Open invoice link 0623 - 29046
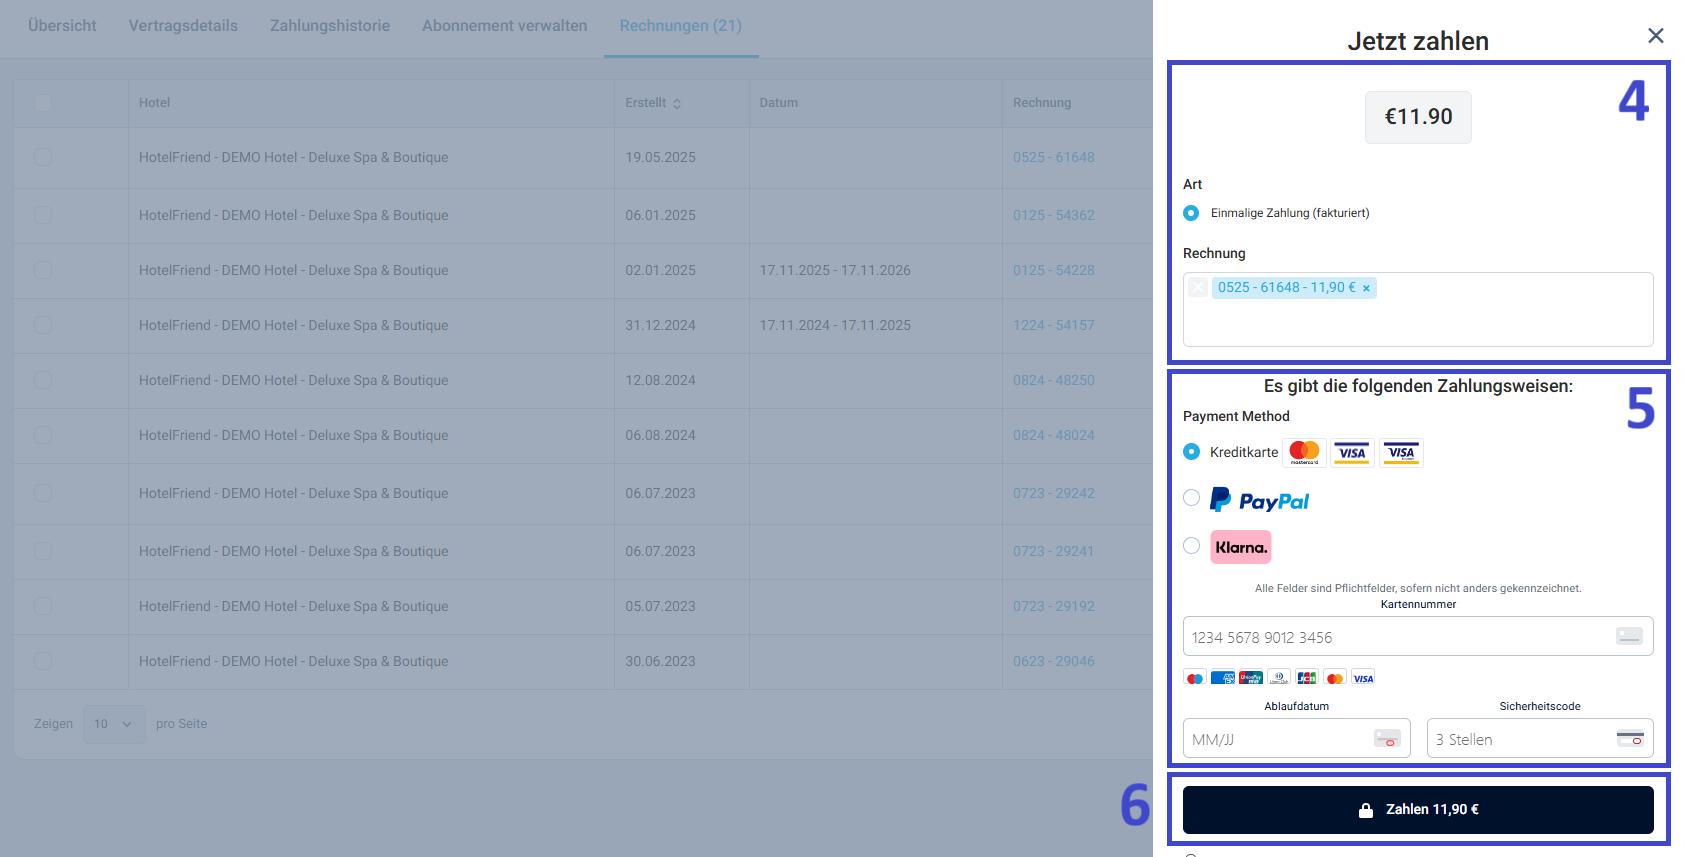 point(1054,661)
